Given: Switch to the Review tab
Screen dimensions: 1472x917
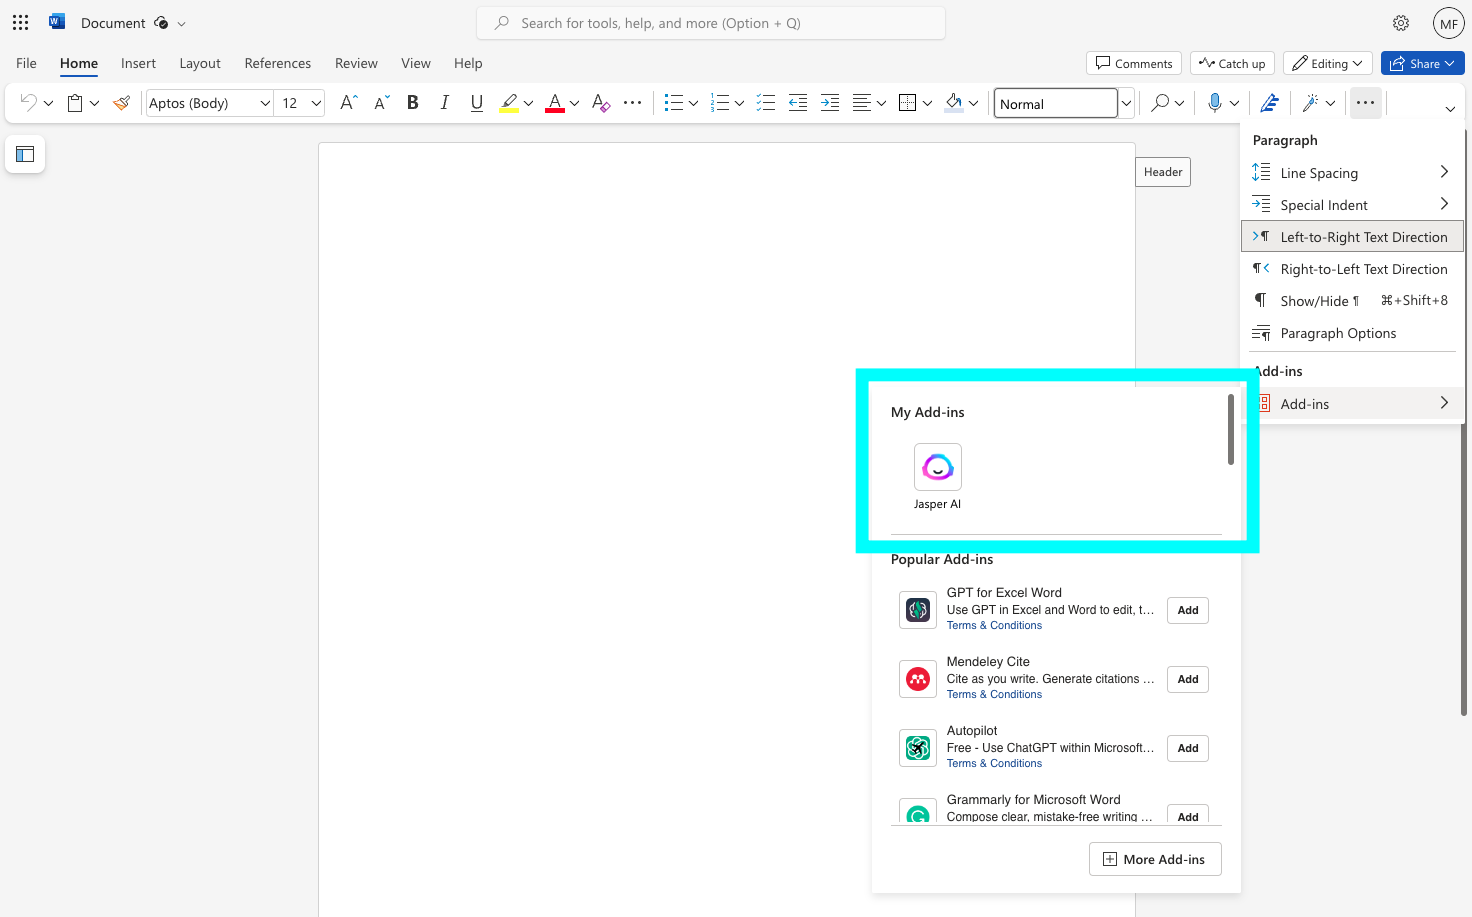Looking at the screenshot, I should (x=356, y=63).
